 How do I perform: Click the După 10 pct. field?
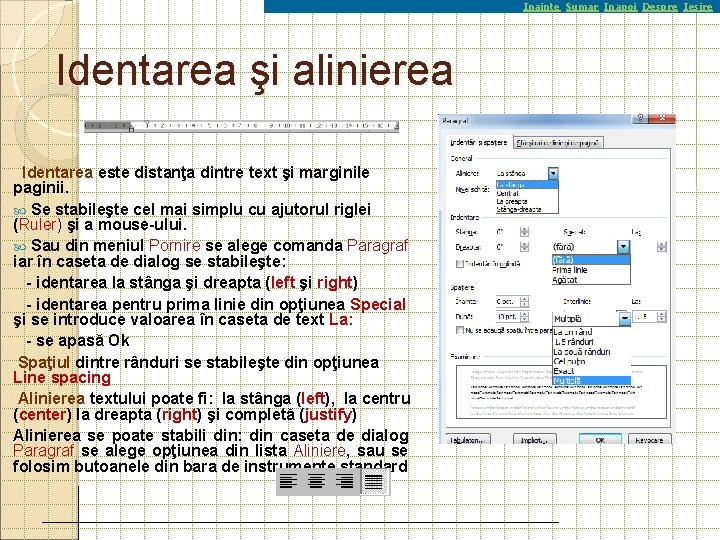click(508, 317)
